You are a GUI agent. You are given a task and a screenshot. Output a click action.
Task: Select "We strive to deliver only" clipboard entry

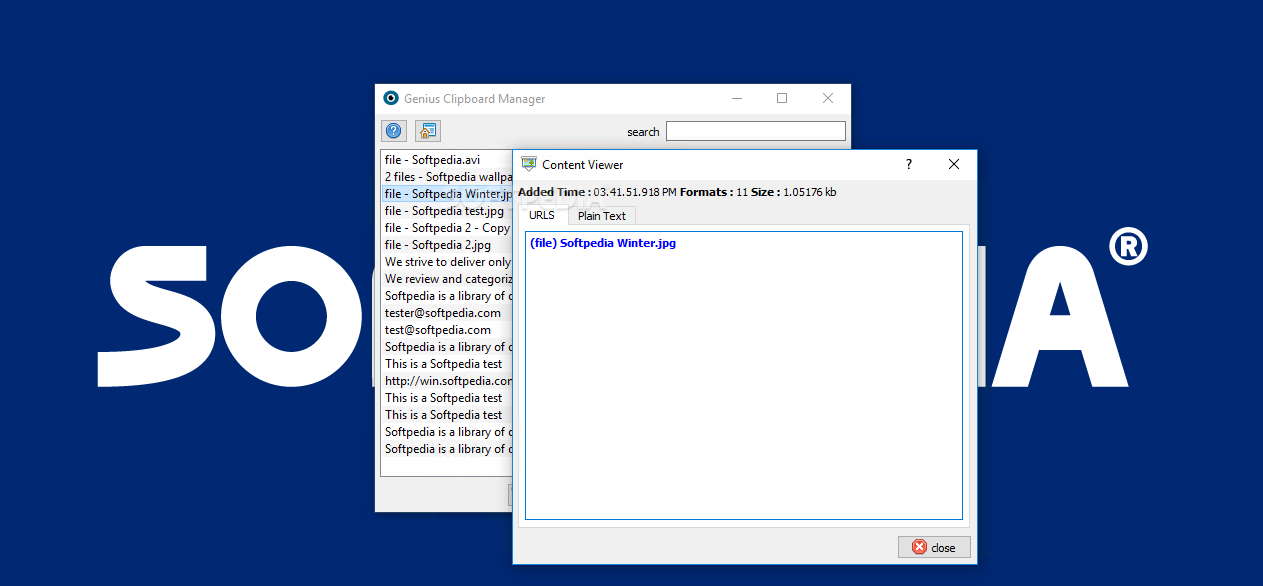[447, 262]
